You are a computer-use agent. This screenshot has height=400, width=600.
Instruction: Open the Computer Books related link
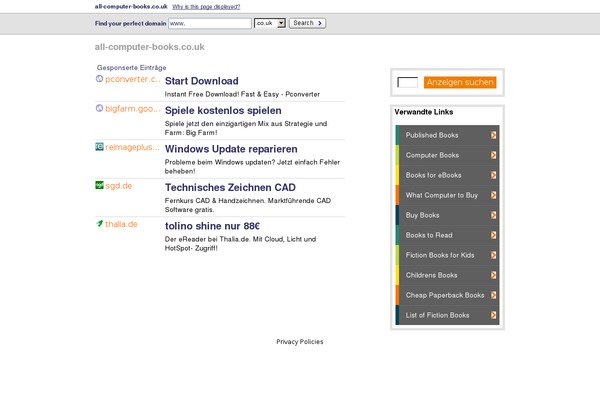click(432, 155)
